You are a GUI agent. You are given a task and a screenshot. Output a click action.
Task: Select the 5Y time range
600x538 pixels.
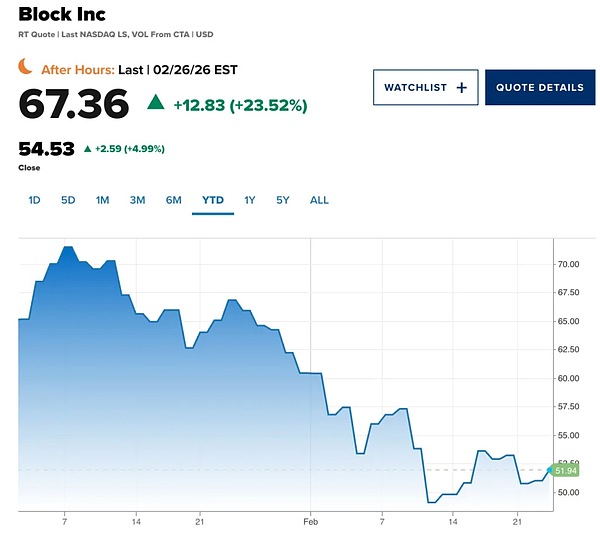pos(283,200)
